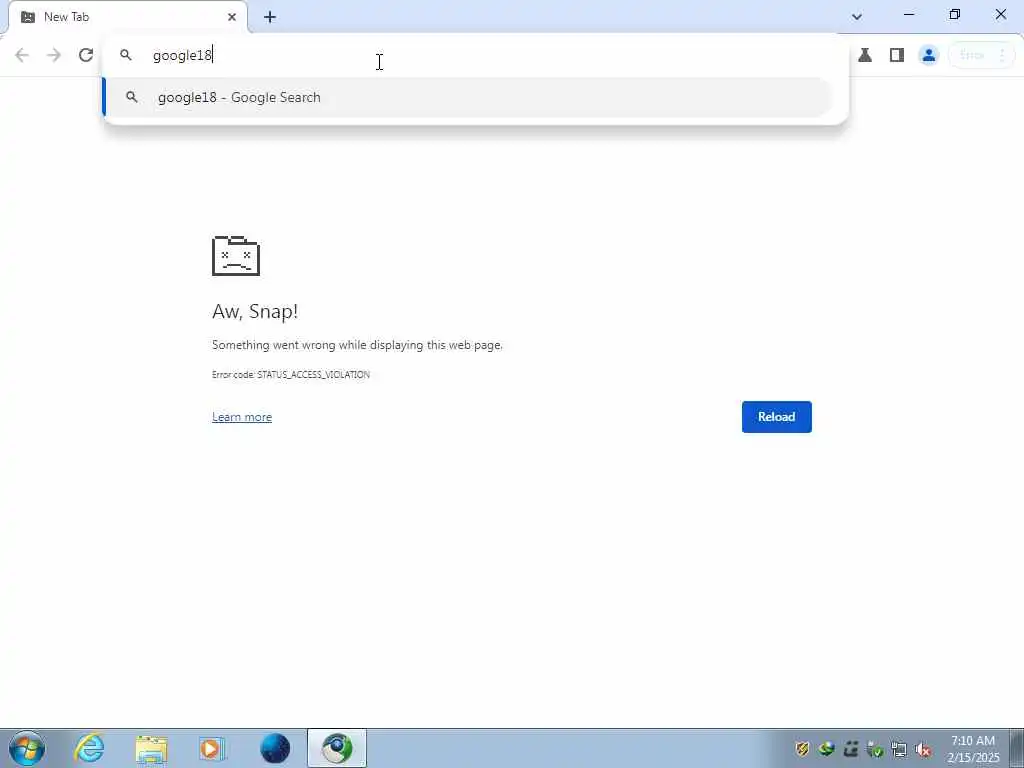The height and width of the screenshot is (768, 1024).
Task: Open the side panel icon
Action: tap(897, 55)
